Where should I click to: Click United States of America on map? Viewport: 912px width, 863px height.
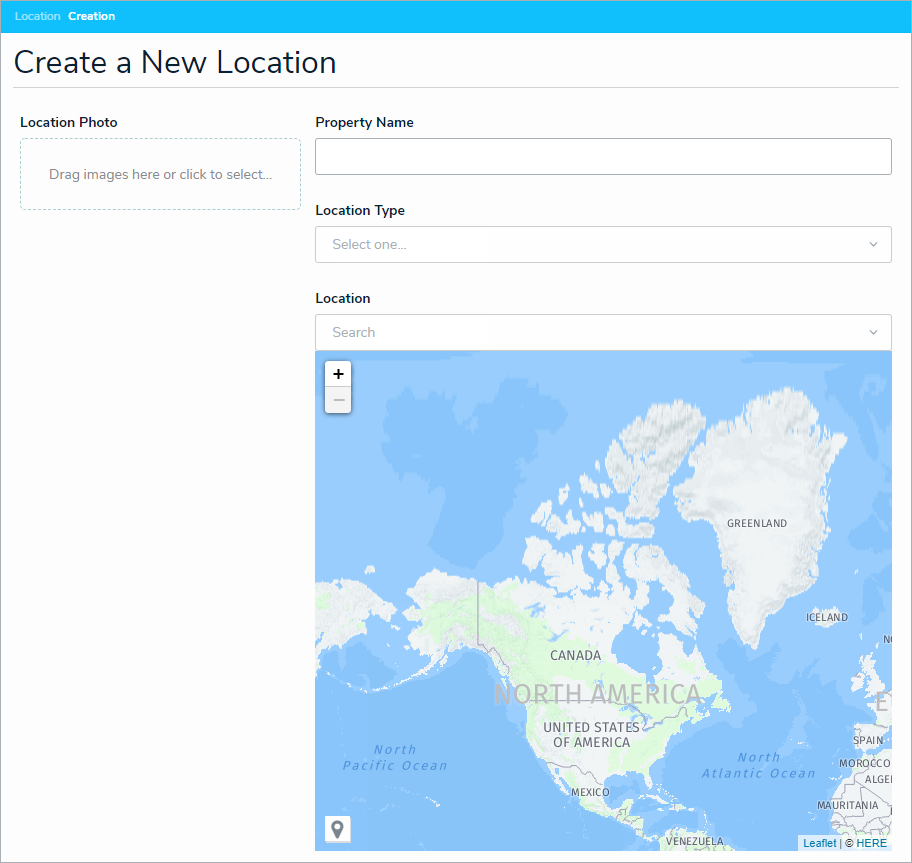pos(591,734)
